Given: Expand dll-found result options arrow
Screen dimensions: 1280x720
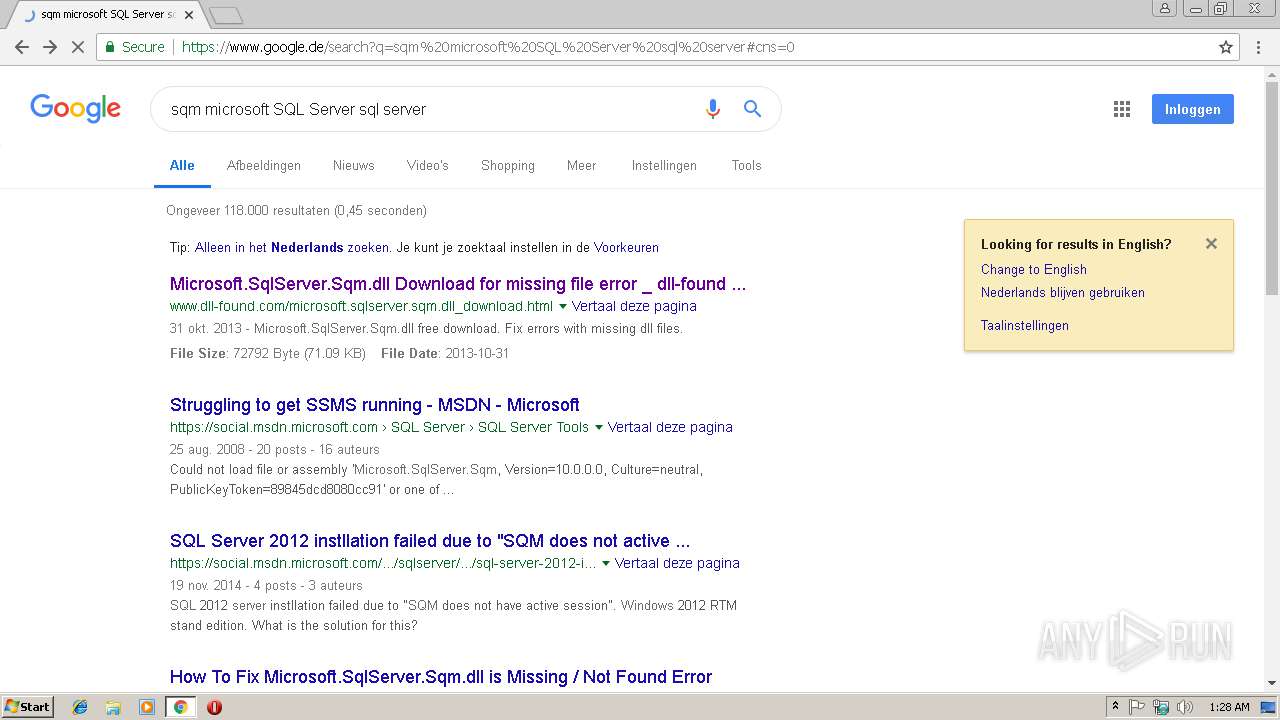Looking at the screenshot, I should [562, 307].
